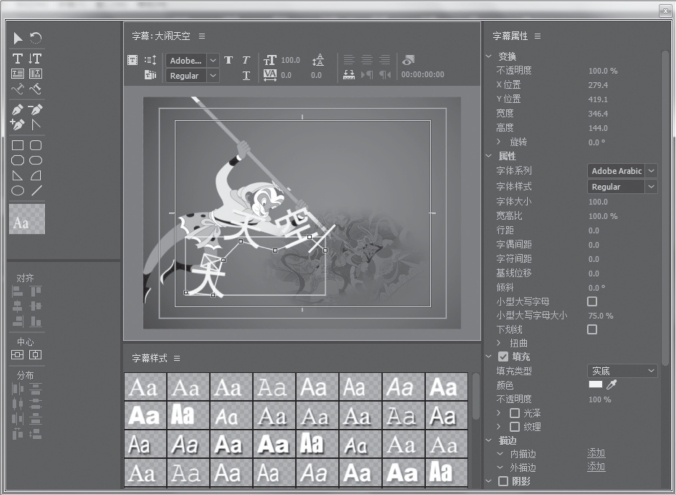Align text center in title toolbar
676x495 pixels.
click(x=367, y=60)
